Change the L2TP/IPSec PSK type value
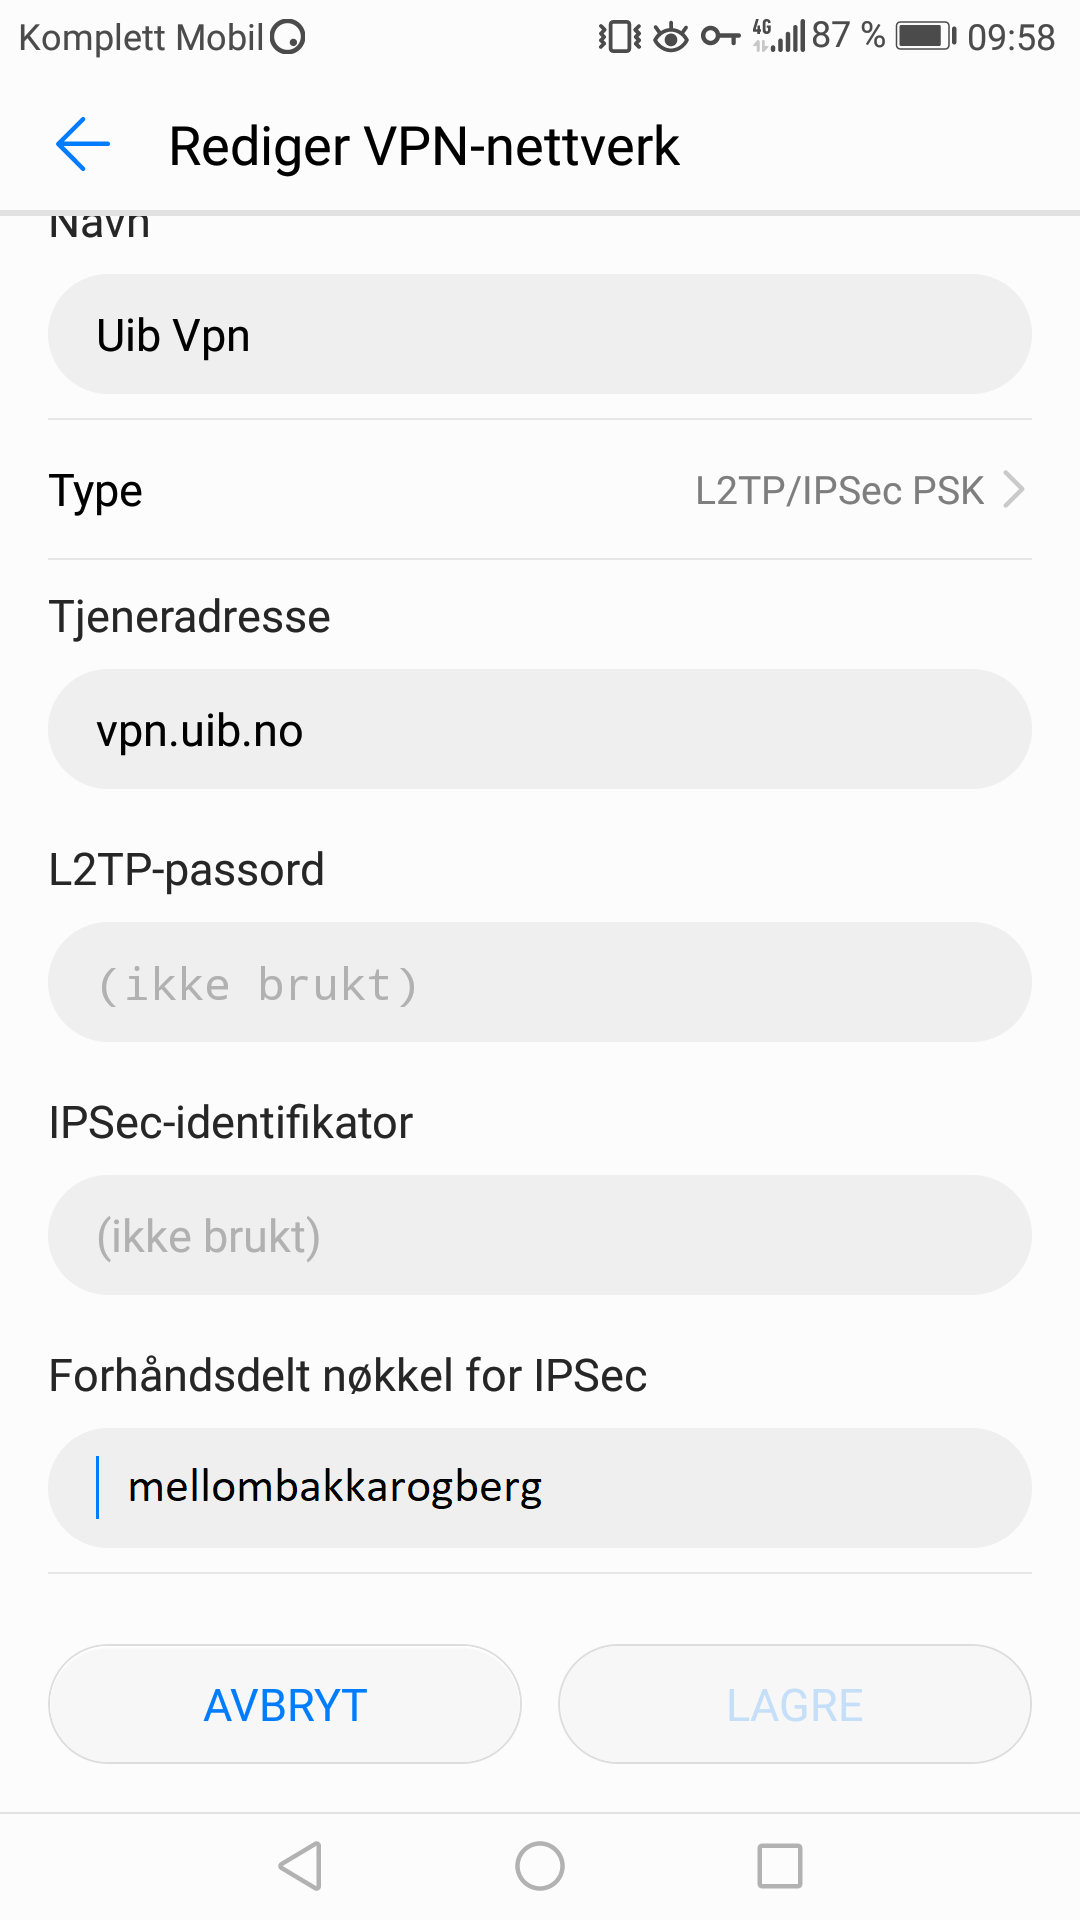The width and height of the screenshot is (1080, 1920). [x=840, y=491]
